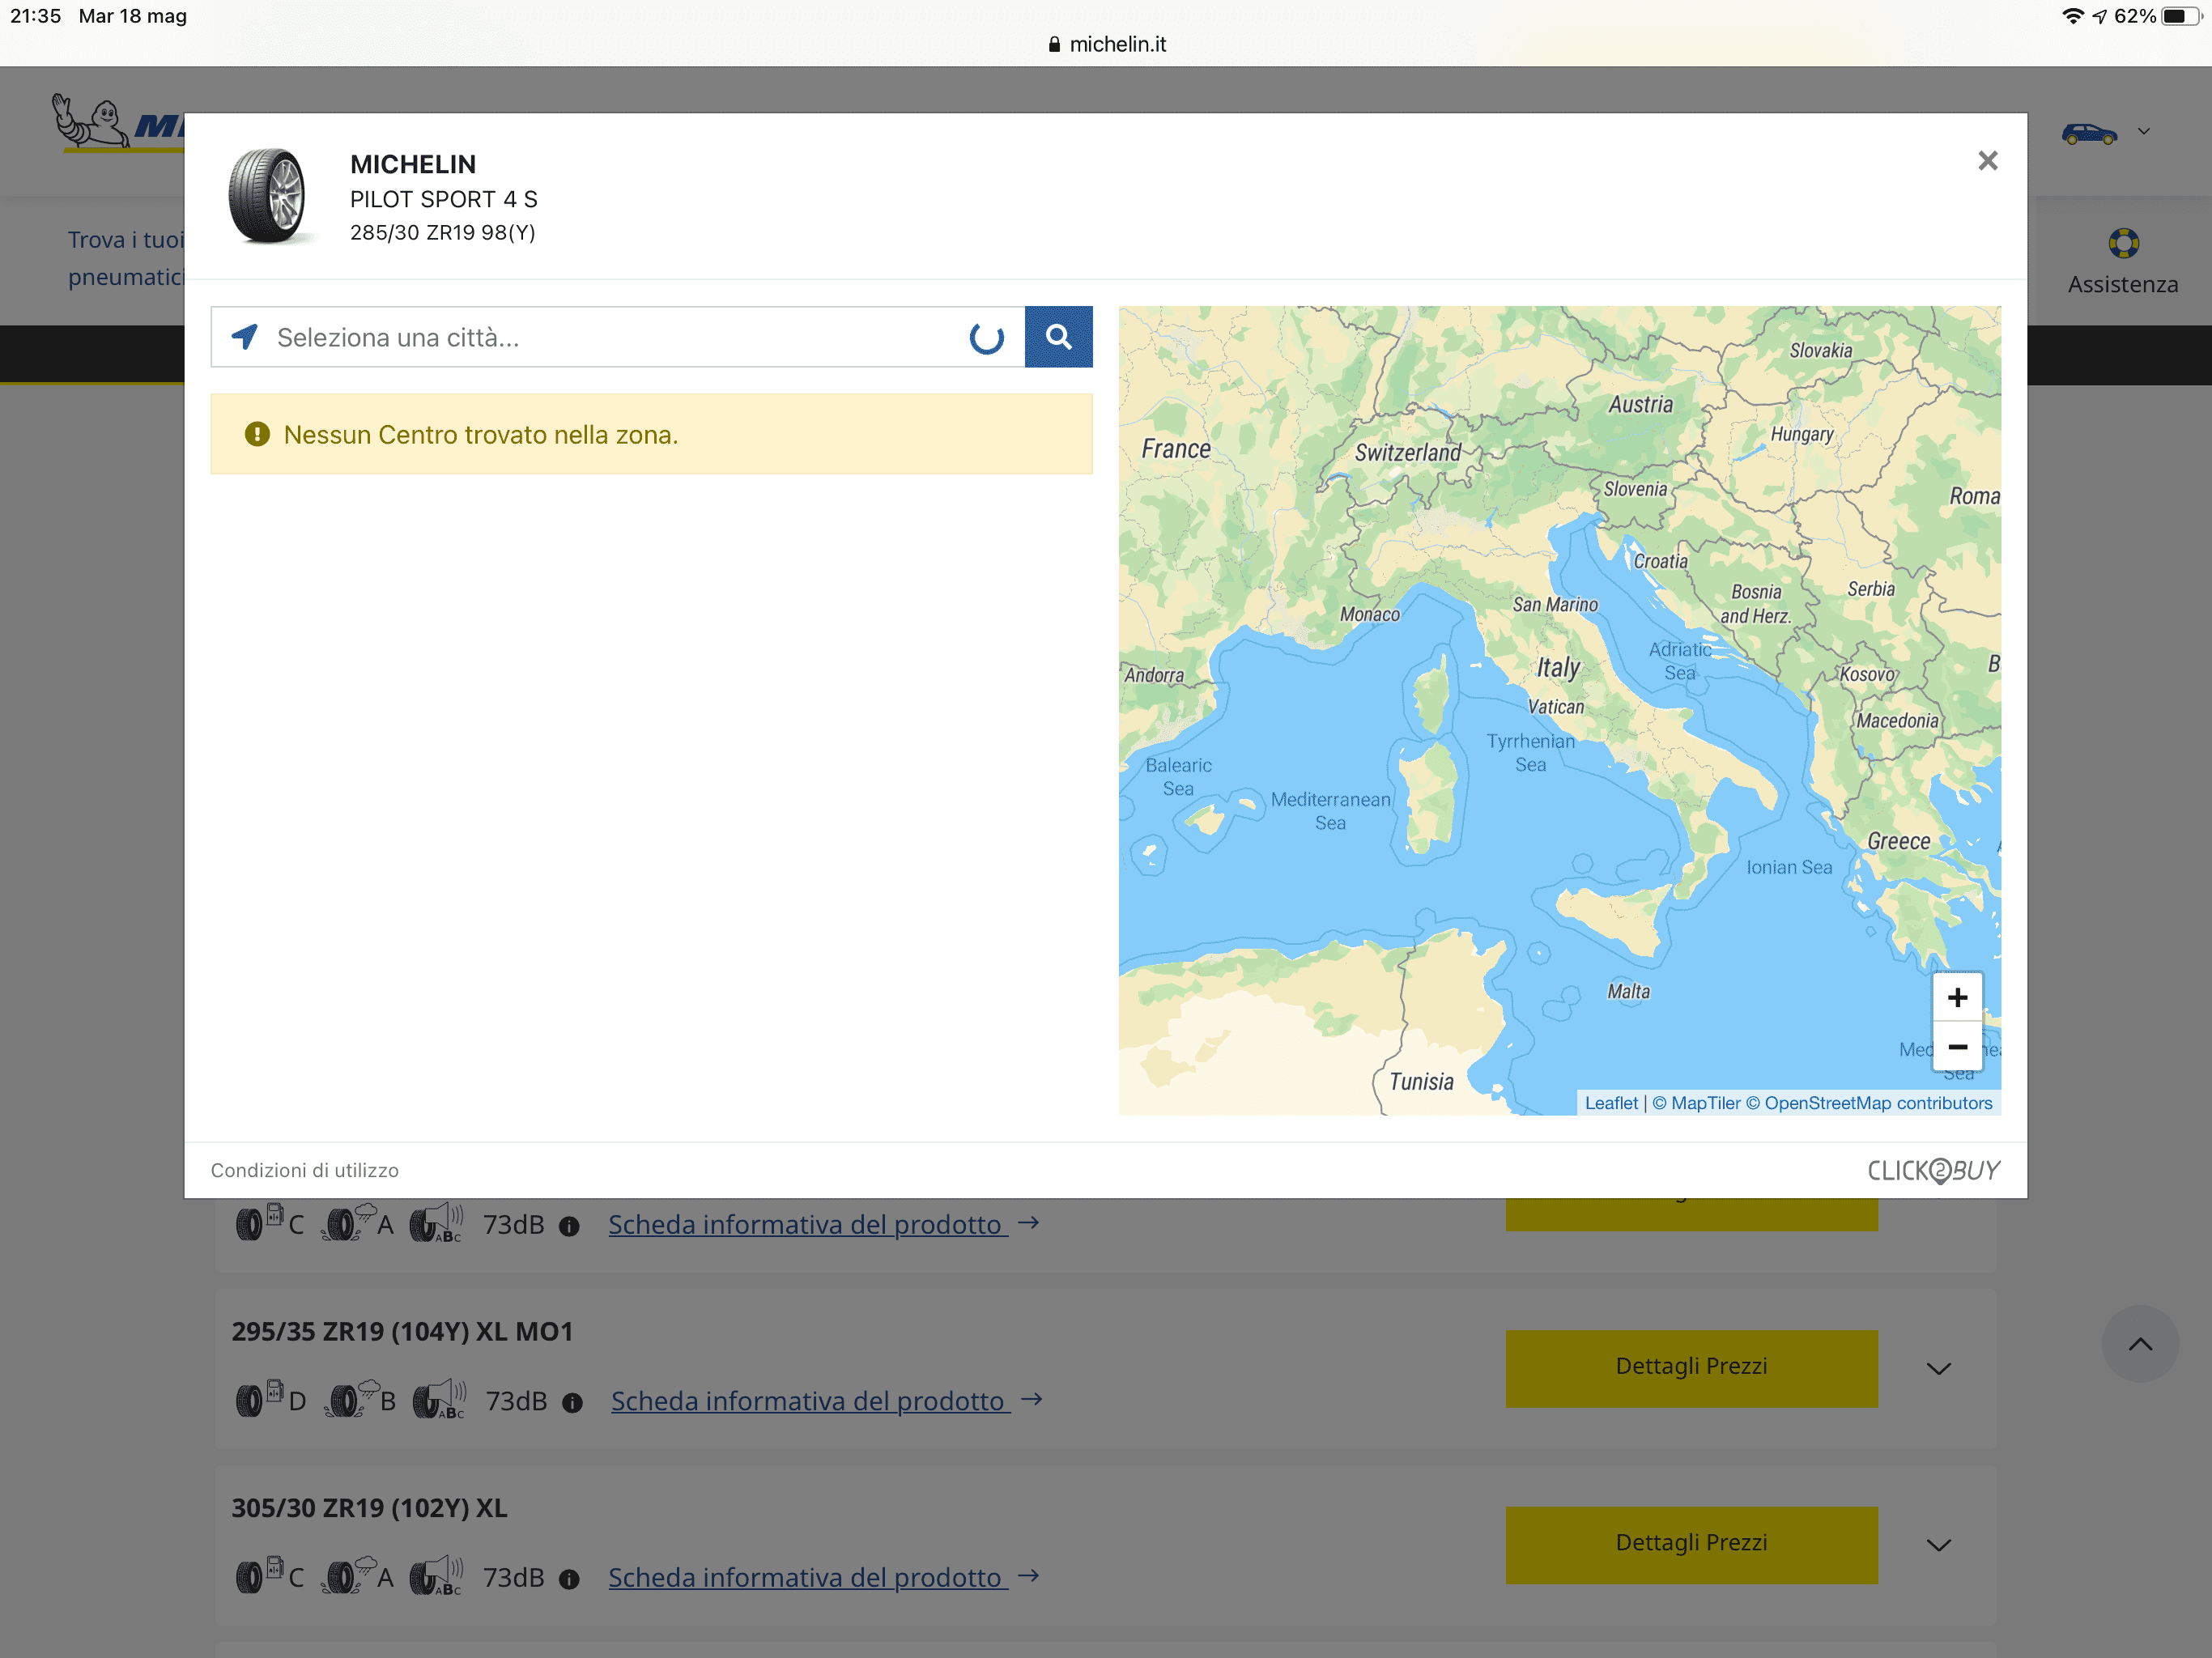This screenshot has height=1658, width=2212.
Task: Expand the 295/35 ZR19 tyre row
Action: point(1939,1368)
